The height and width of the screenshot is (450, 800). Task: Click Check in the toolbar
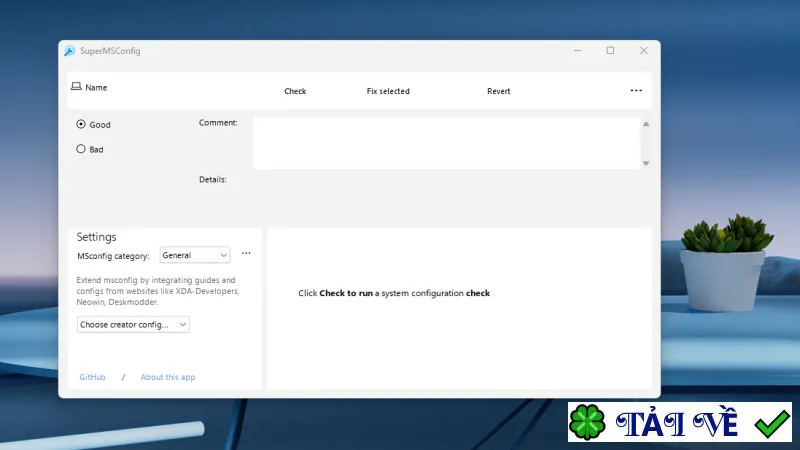(x=295, y=91)
